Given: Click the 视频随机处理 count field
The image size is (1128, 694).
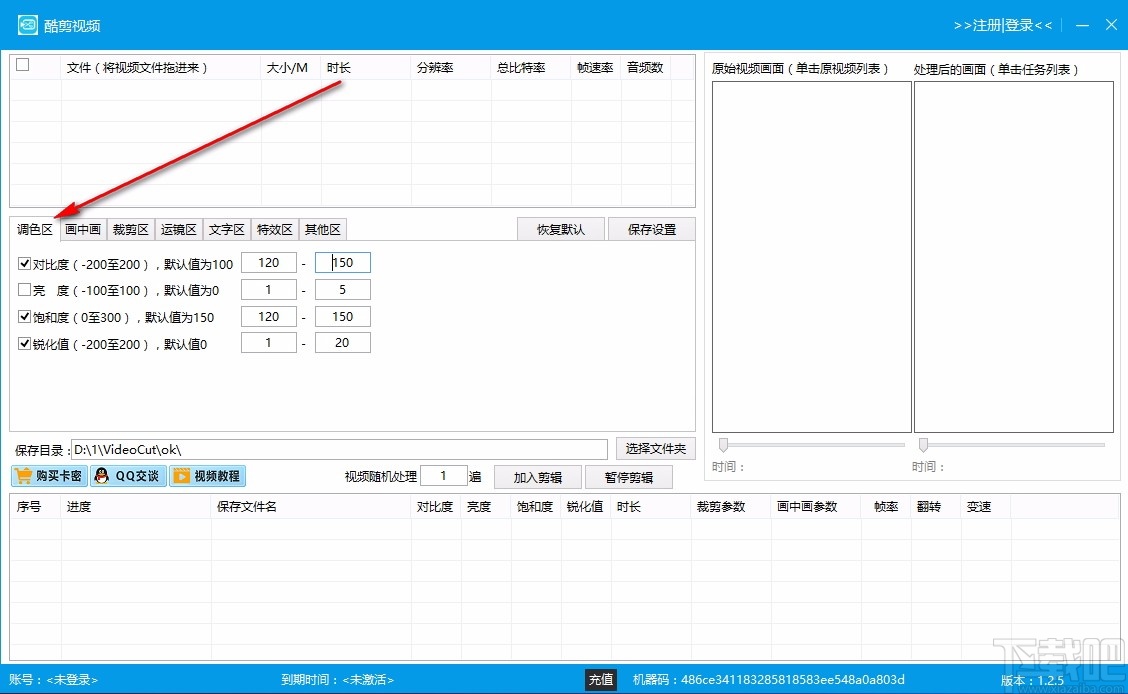Looking at the screenshot, I should [444, 476].
